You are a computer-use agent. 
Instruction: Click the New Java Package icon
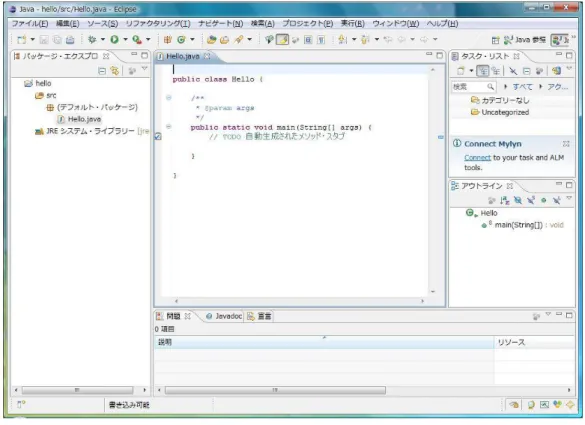pyautogui.click(x=168, y=40)
